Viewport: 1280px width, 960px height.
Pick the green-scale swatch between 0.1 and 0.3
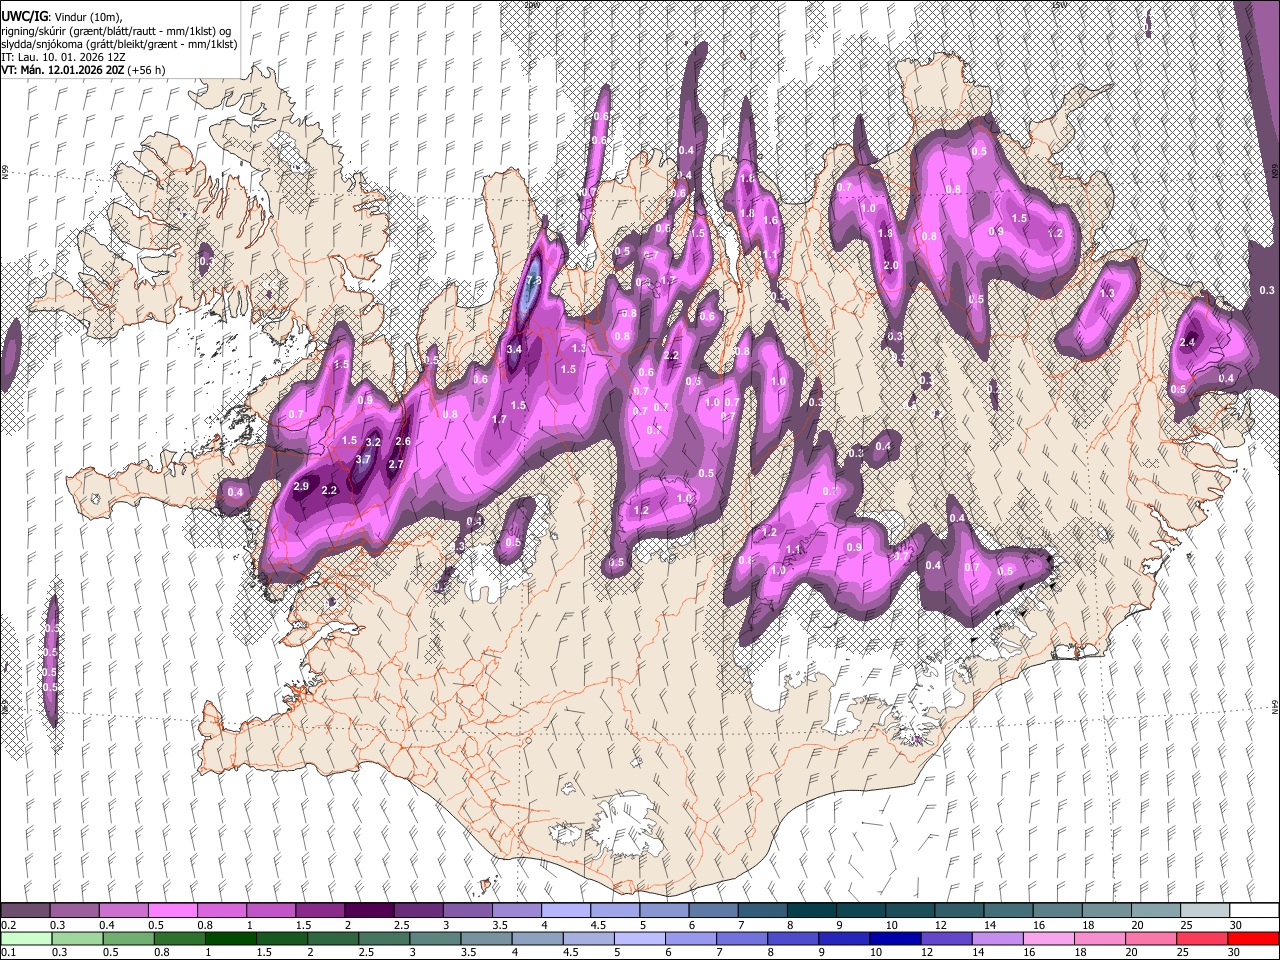click(26, 938)
